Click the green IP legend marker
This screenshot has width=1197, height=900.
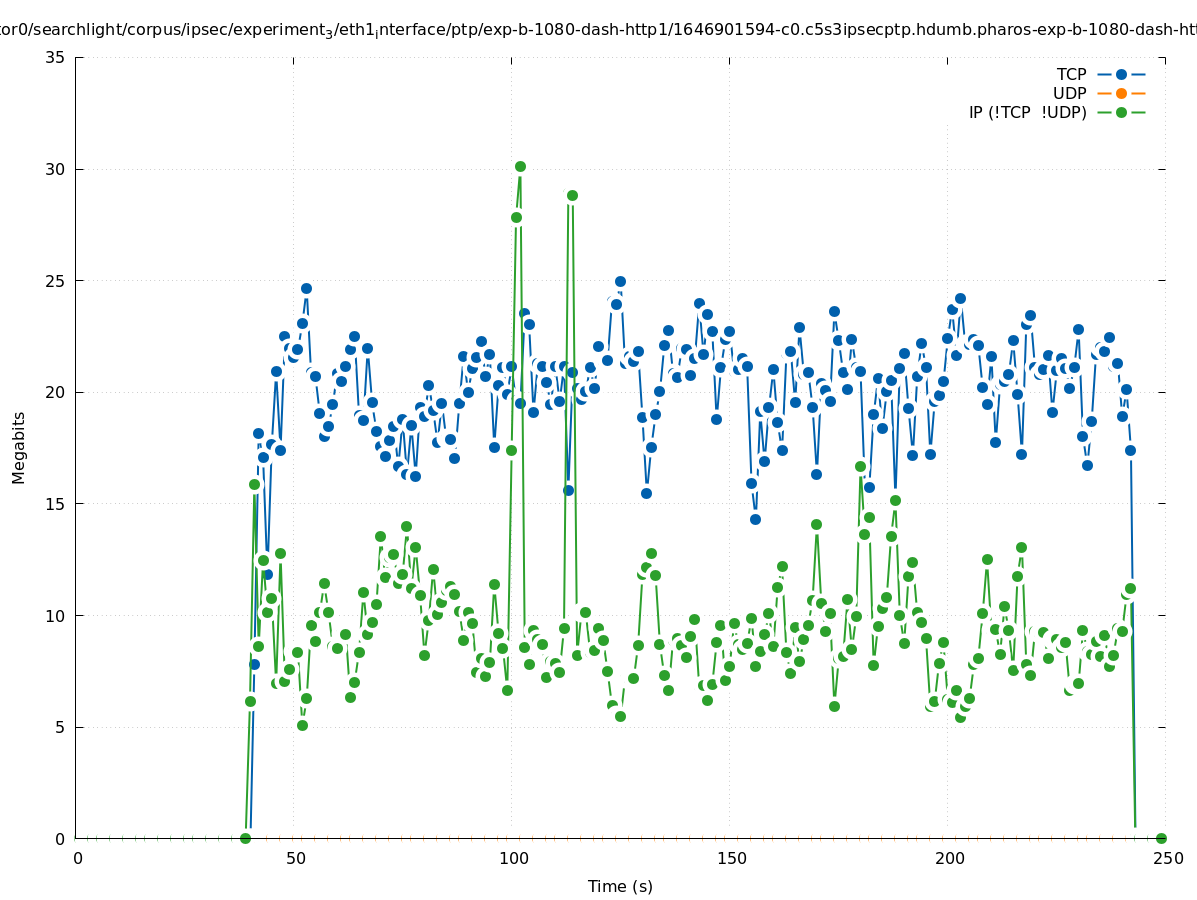[1121, 112]
